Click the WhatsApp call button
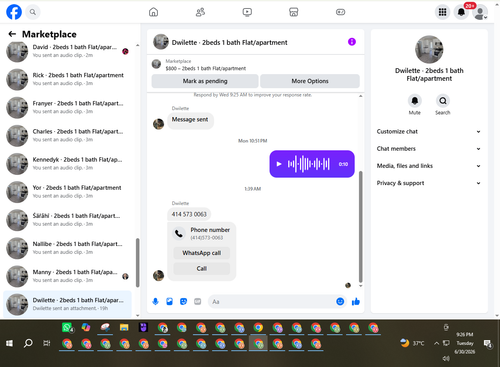This screenshot has width=500, height=367. pyautogui.click(x=202, y=253)
